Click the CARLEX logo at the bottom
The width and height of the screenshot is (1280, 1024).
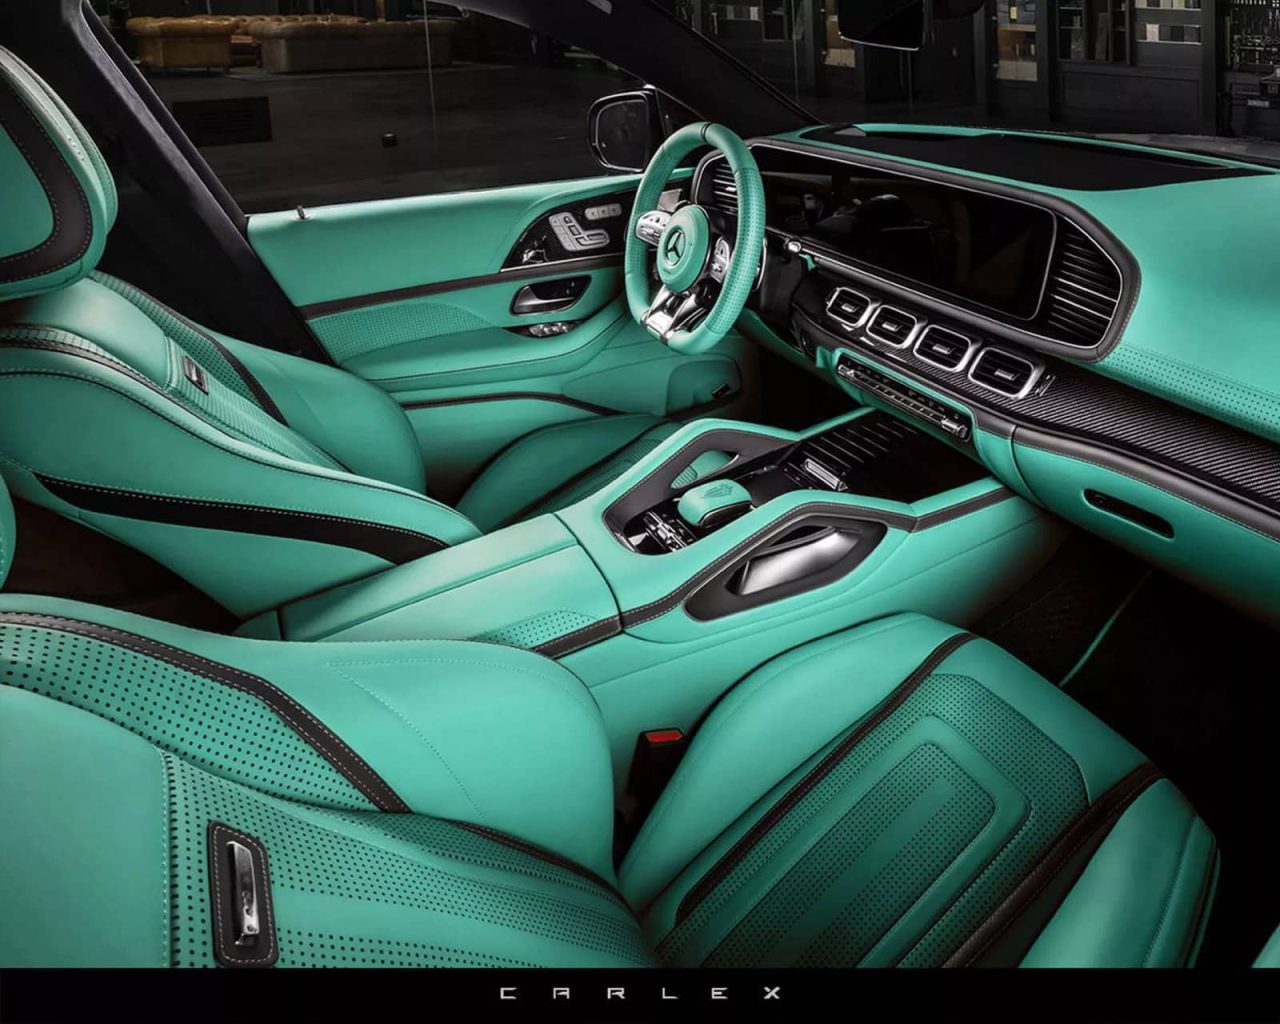[640, 992]
